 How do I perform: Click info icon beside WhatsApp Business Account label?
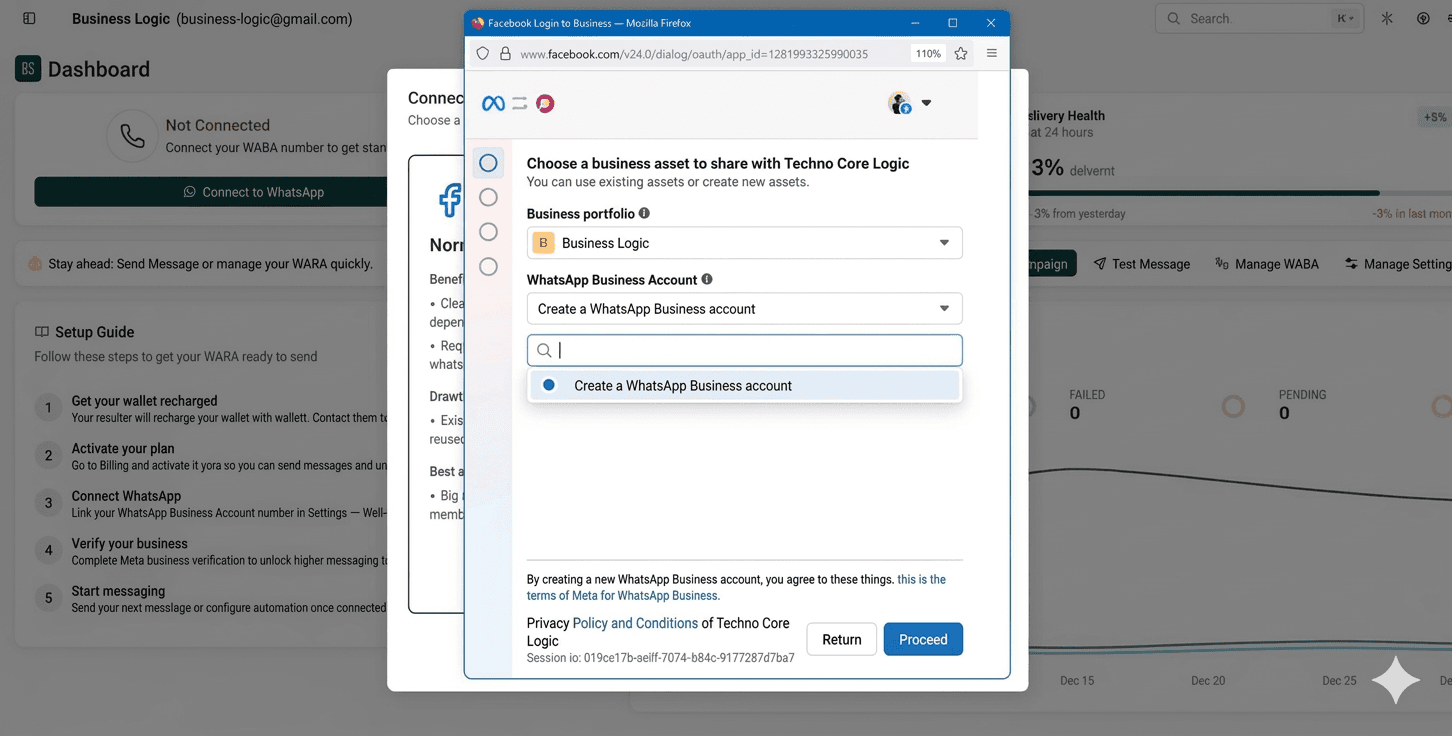coord(707,280)
